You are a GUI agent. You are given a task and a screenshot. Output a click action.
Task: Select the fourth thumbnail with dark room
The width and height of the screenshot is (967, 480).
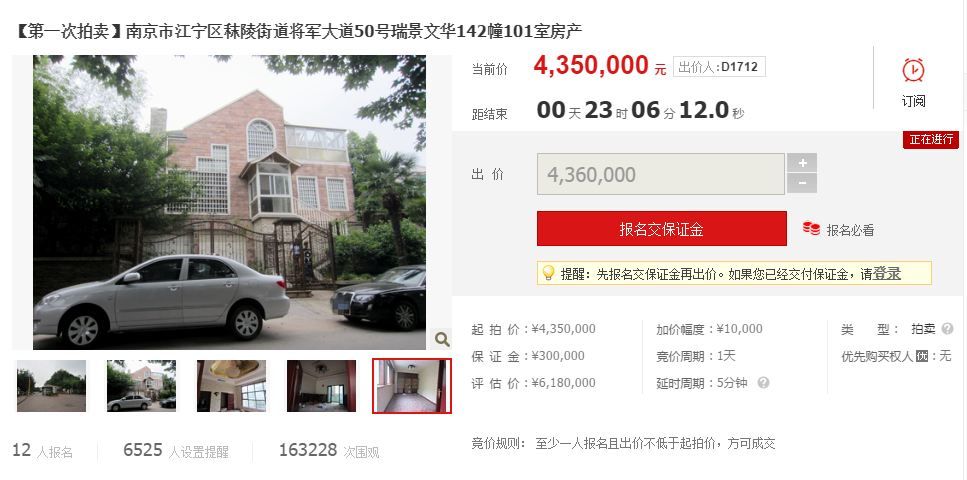coord(321,386)
